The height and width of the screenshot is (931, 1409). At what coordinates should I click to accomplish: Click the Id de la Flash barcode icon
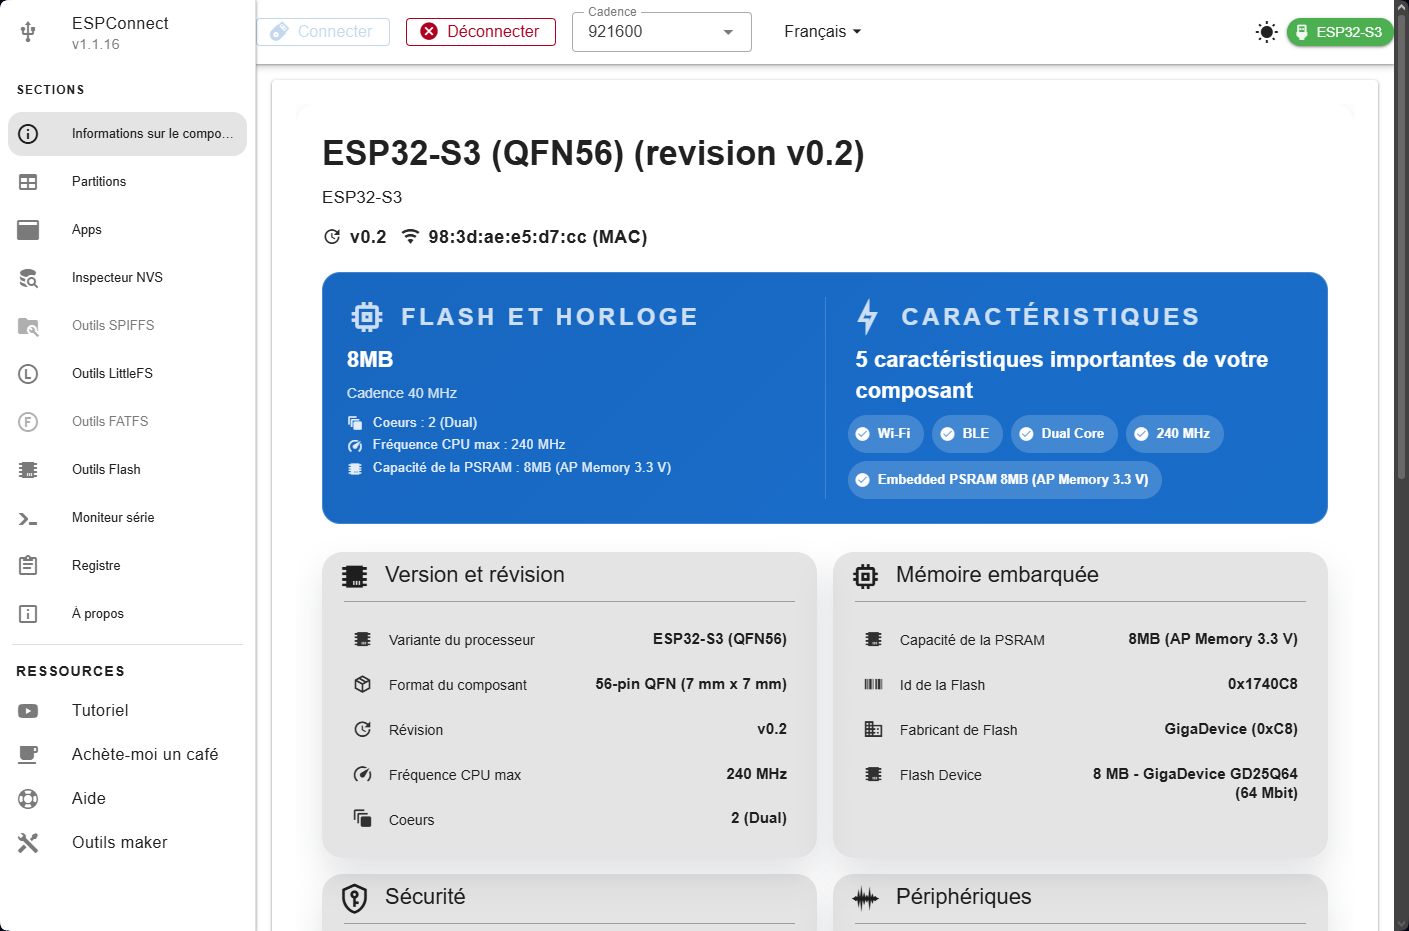pos(873,684)
